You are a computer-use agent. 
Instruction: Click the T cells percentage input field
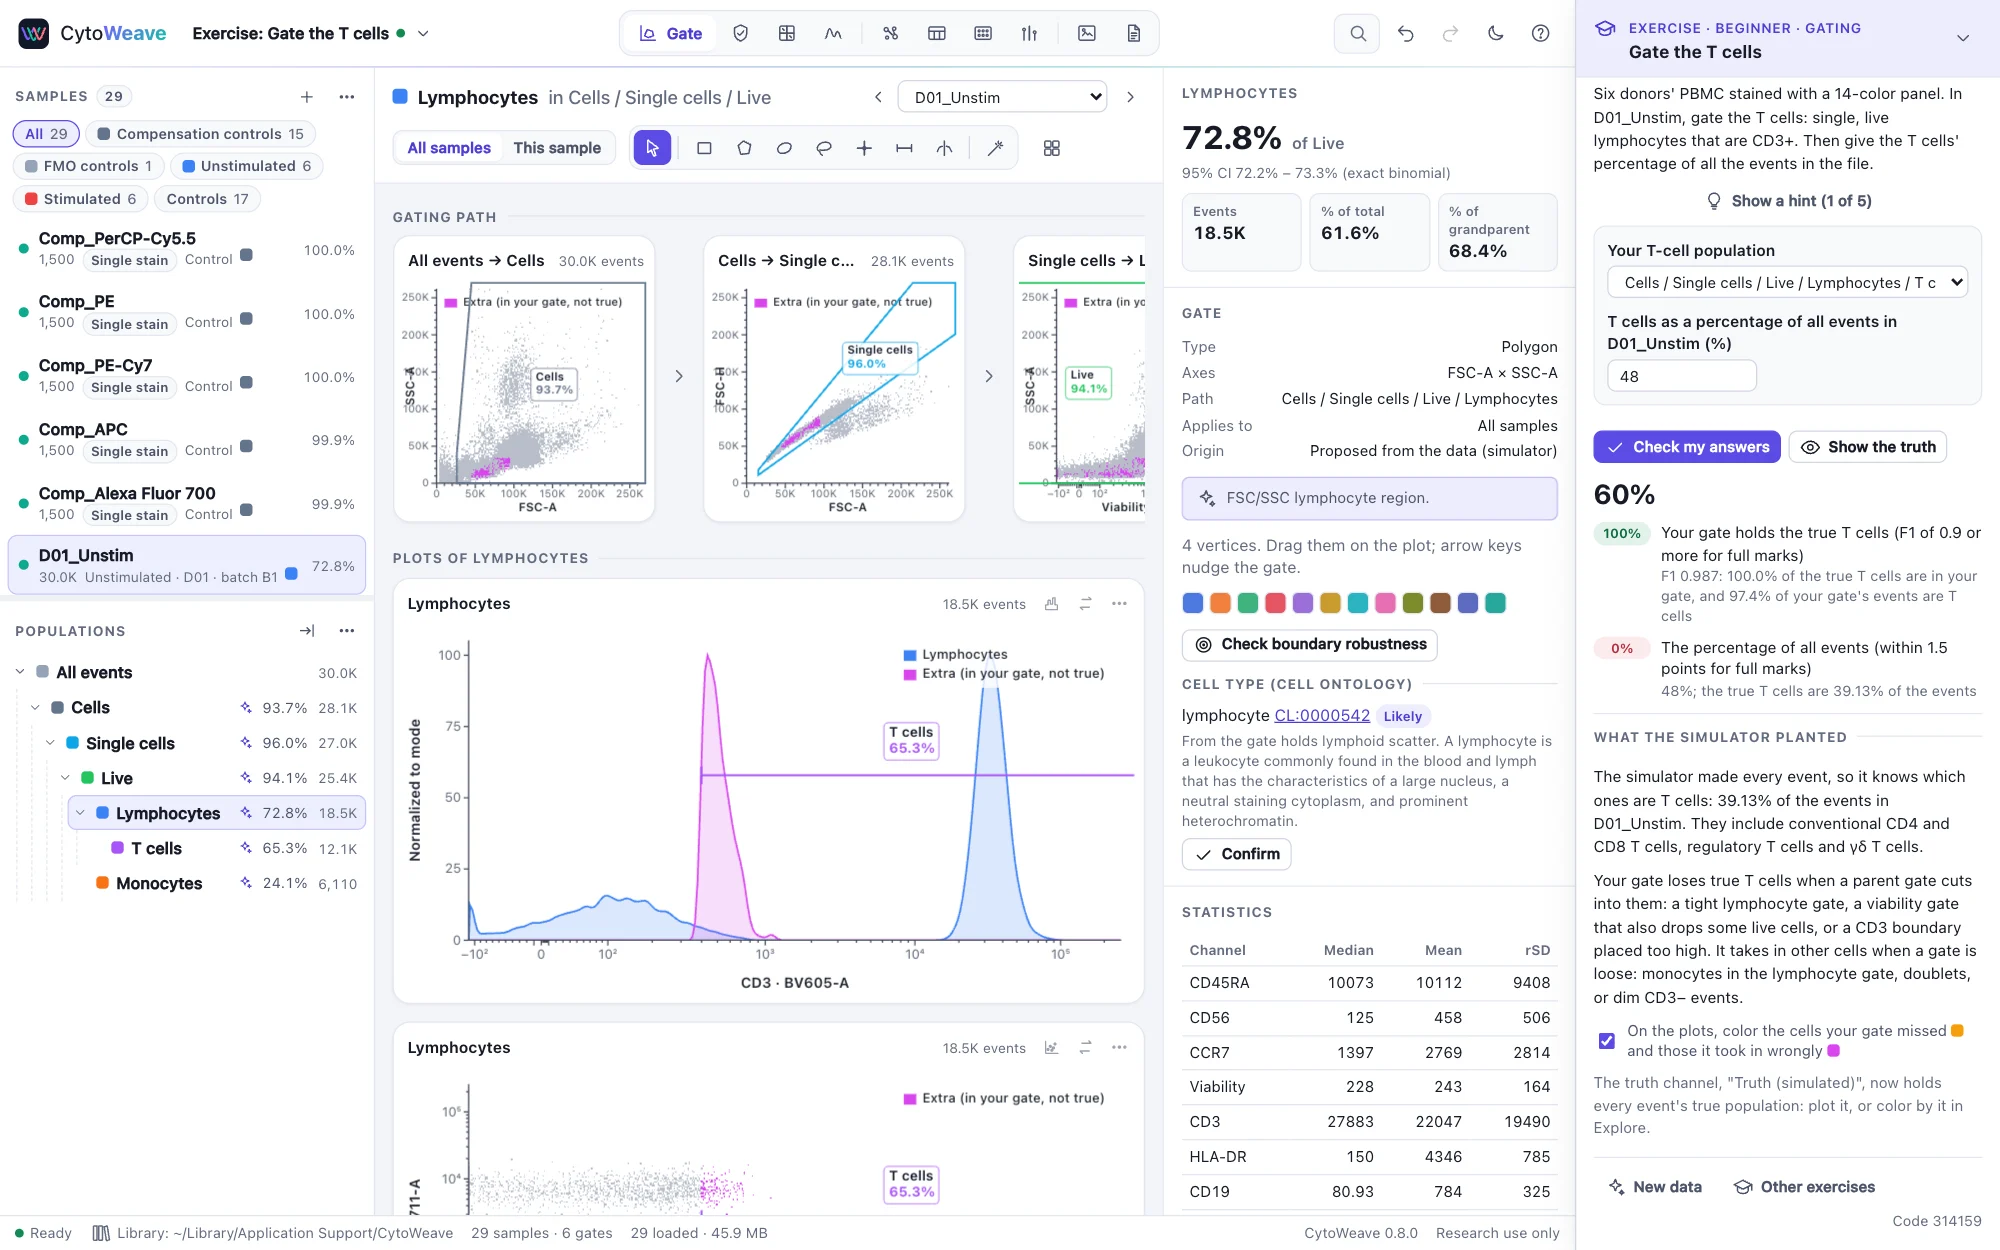[x=1681, y=376]
